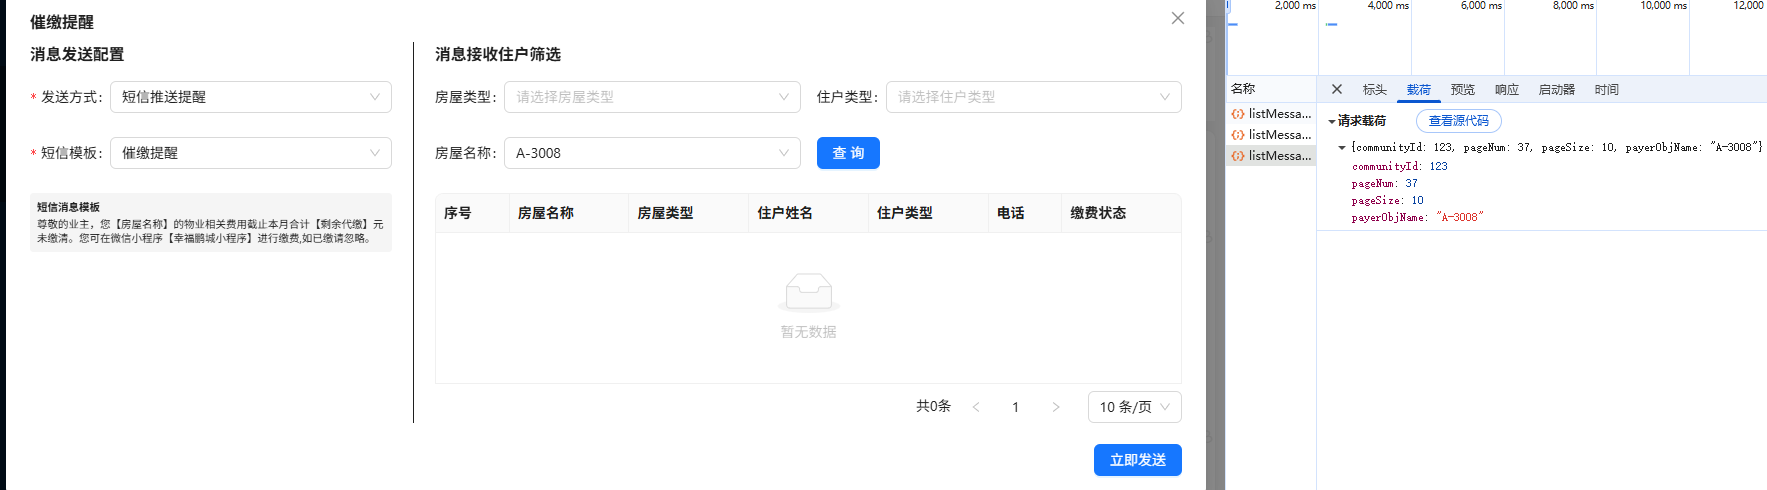Switch to the 预览 tab

[1462, 89]
